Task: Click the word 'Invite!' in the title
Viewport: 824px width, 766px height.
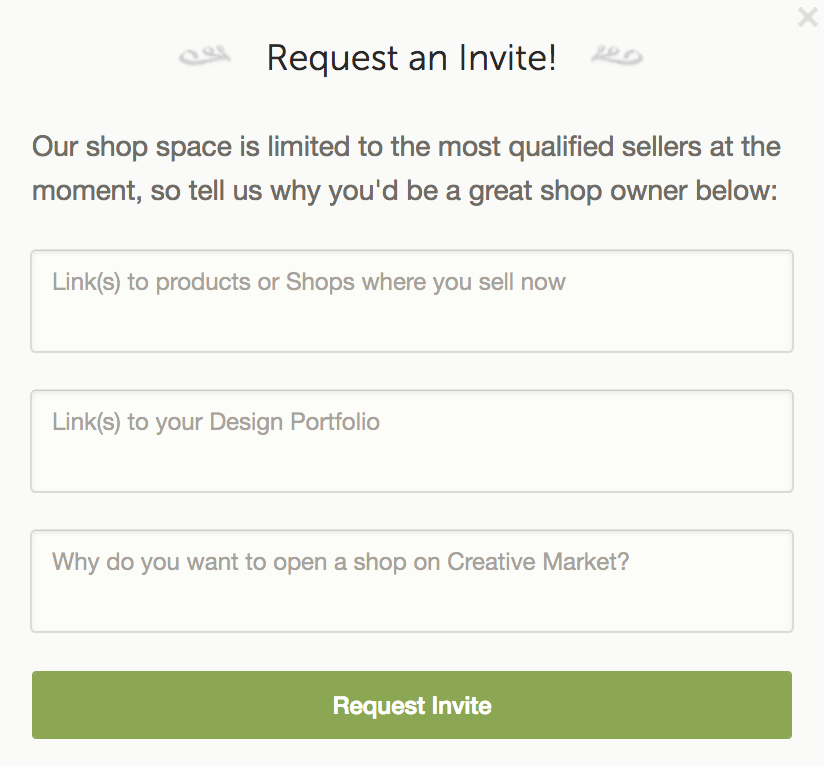Action: pos(507,57)
